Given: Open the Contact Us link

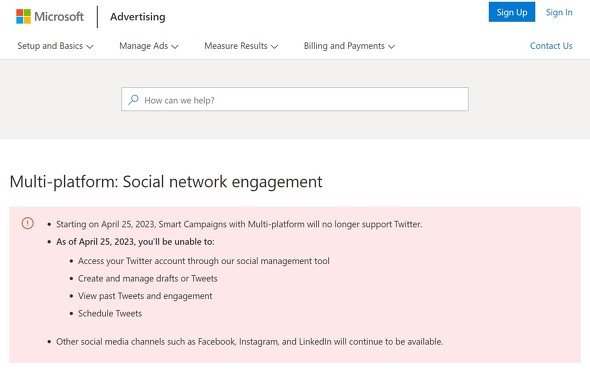Looking at the screenshot, I should (x=551, y=46).
